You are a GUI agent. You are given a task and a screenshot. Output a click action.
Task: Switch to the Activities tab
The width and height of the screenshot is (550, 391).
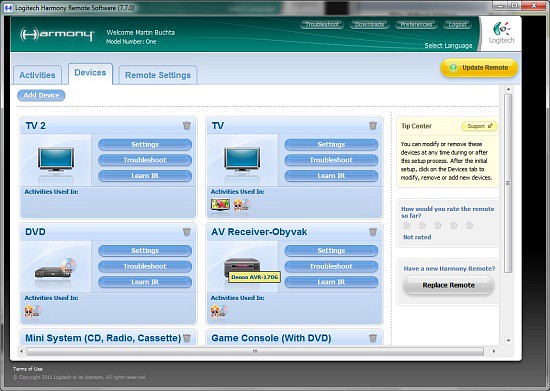click(x=37, y=75)
